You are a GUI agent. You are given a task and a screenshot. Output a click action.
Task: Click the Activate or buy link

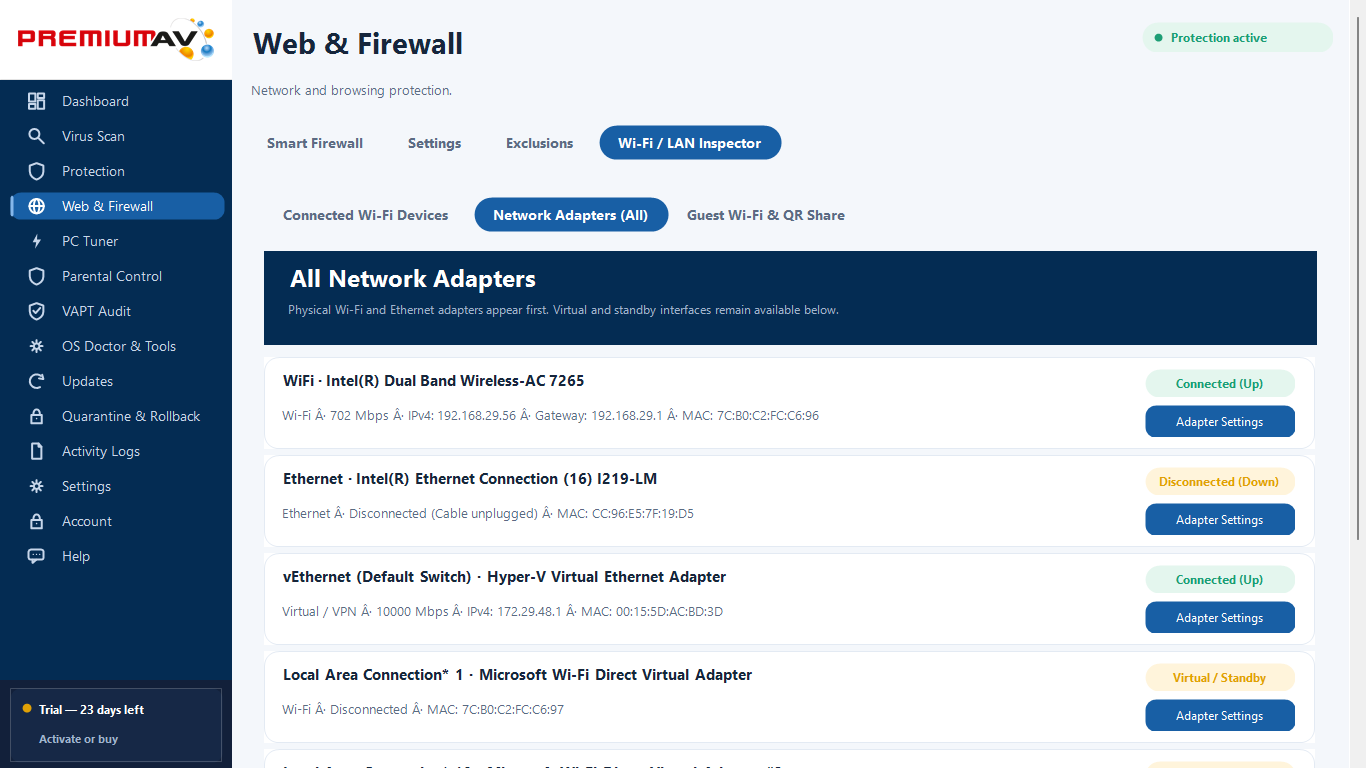click(78, 739)
